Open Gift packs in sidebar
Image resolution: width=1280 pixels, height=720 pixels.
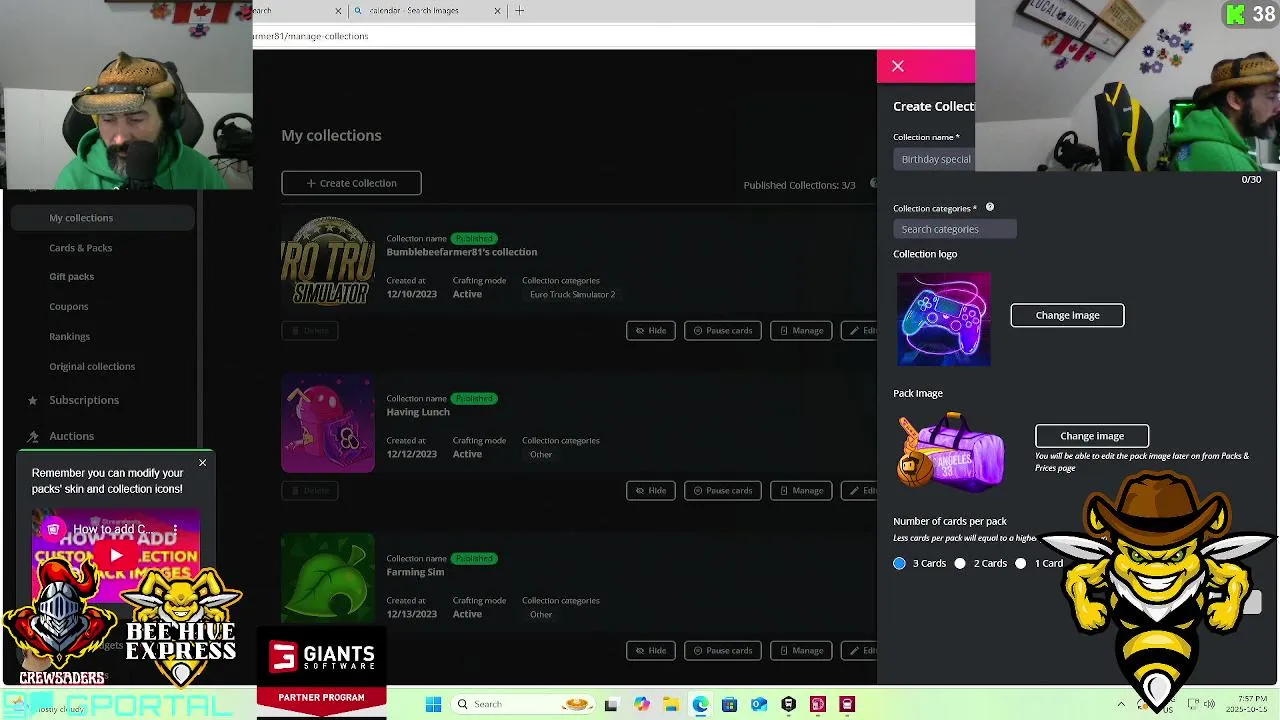click(71, 276)
